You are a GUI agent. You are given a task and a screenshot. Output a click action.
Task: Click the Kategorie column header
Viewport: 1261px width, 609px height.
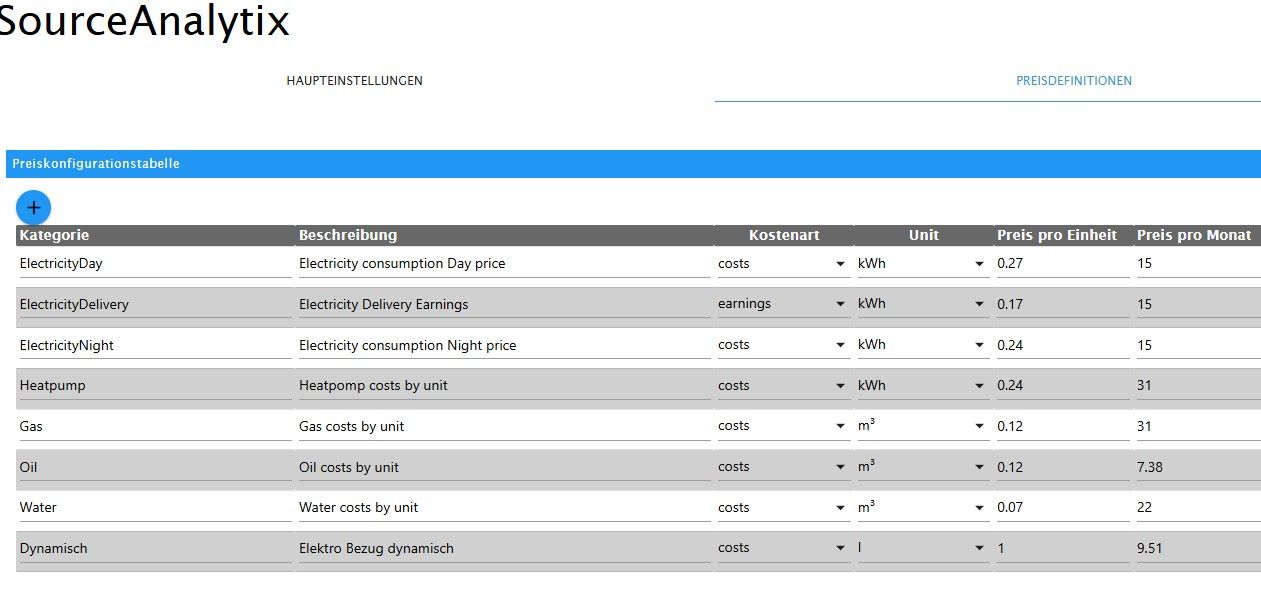[x=156, y=235]
